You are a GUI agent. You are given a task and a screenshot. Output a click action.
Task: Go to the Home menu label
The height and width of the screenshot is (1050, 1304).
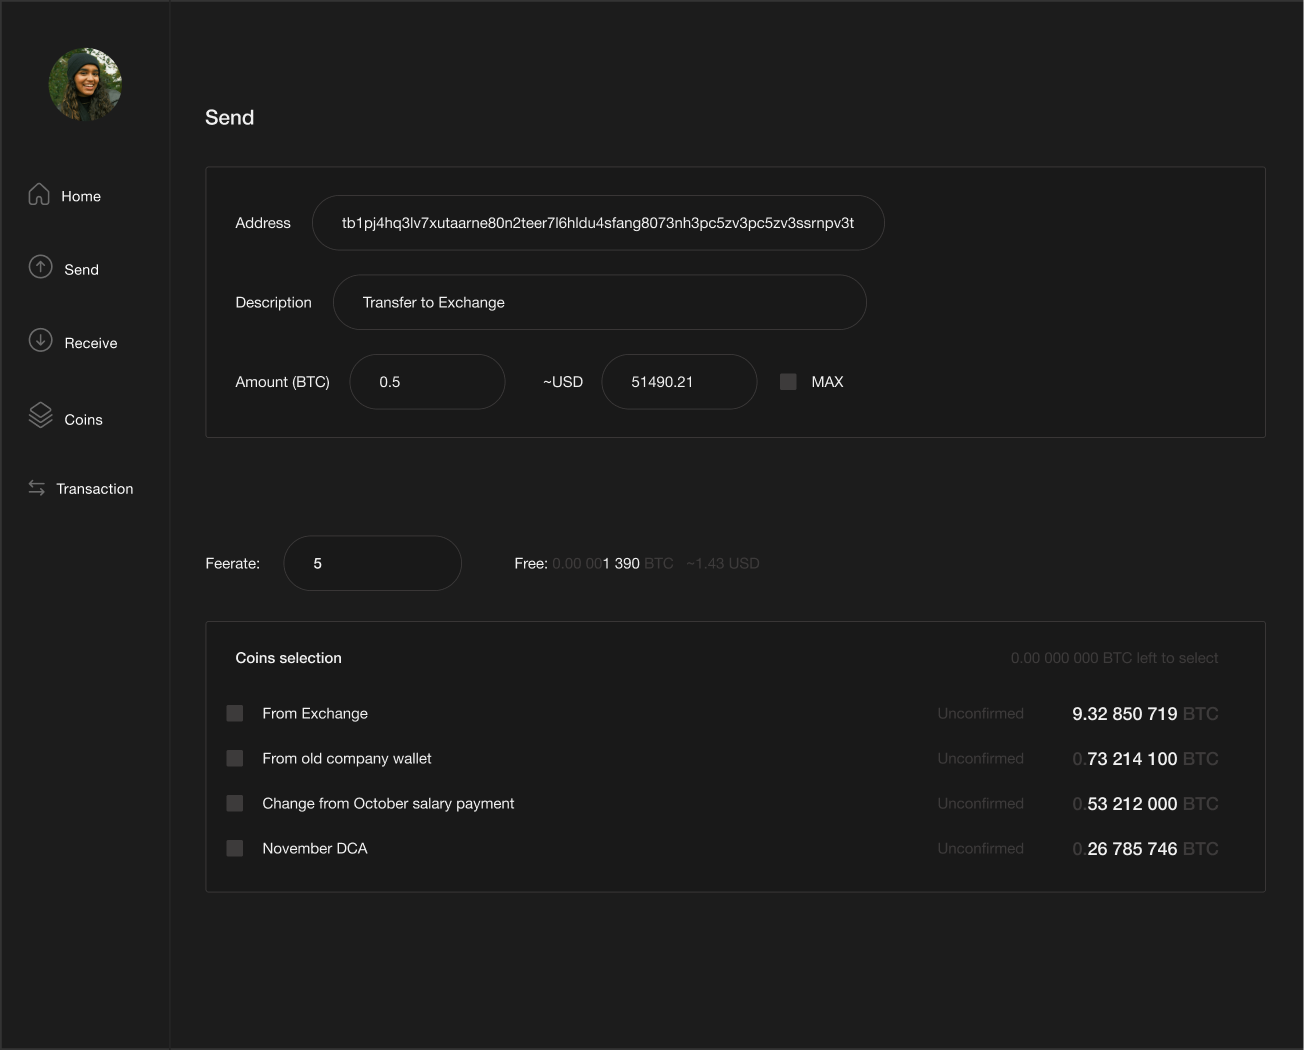[81, 196]
